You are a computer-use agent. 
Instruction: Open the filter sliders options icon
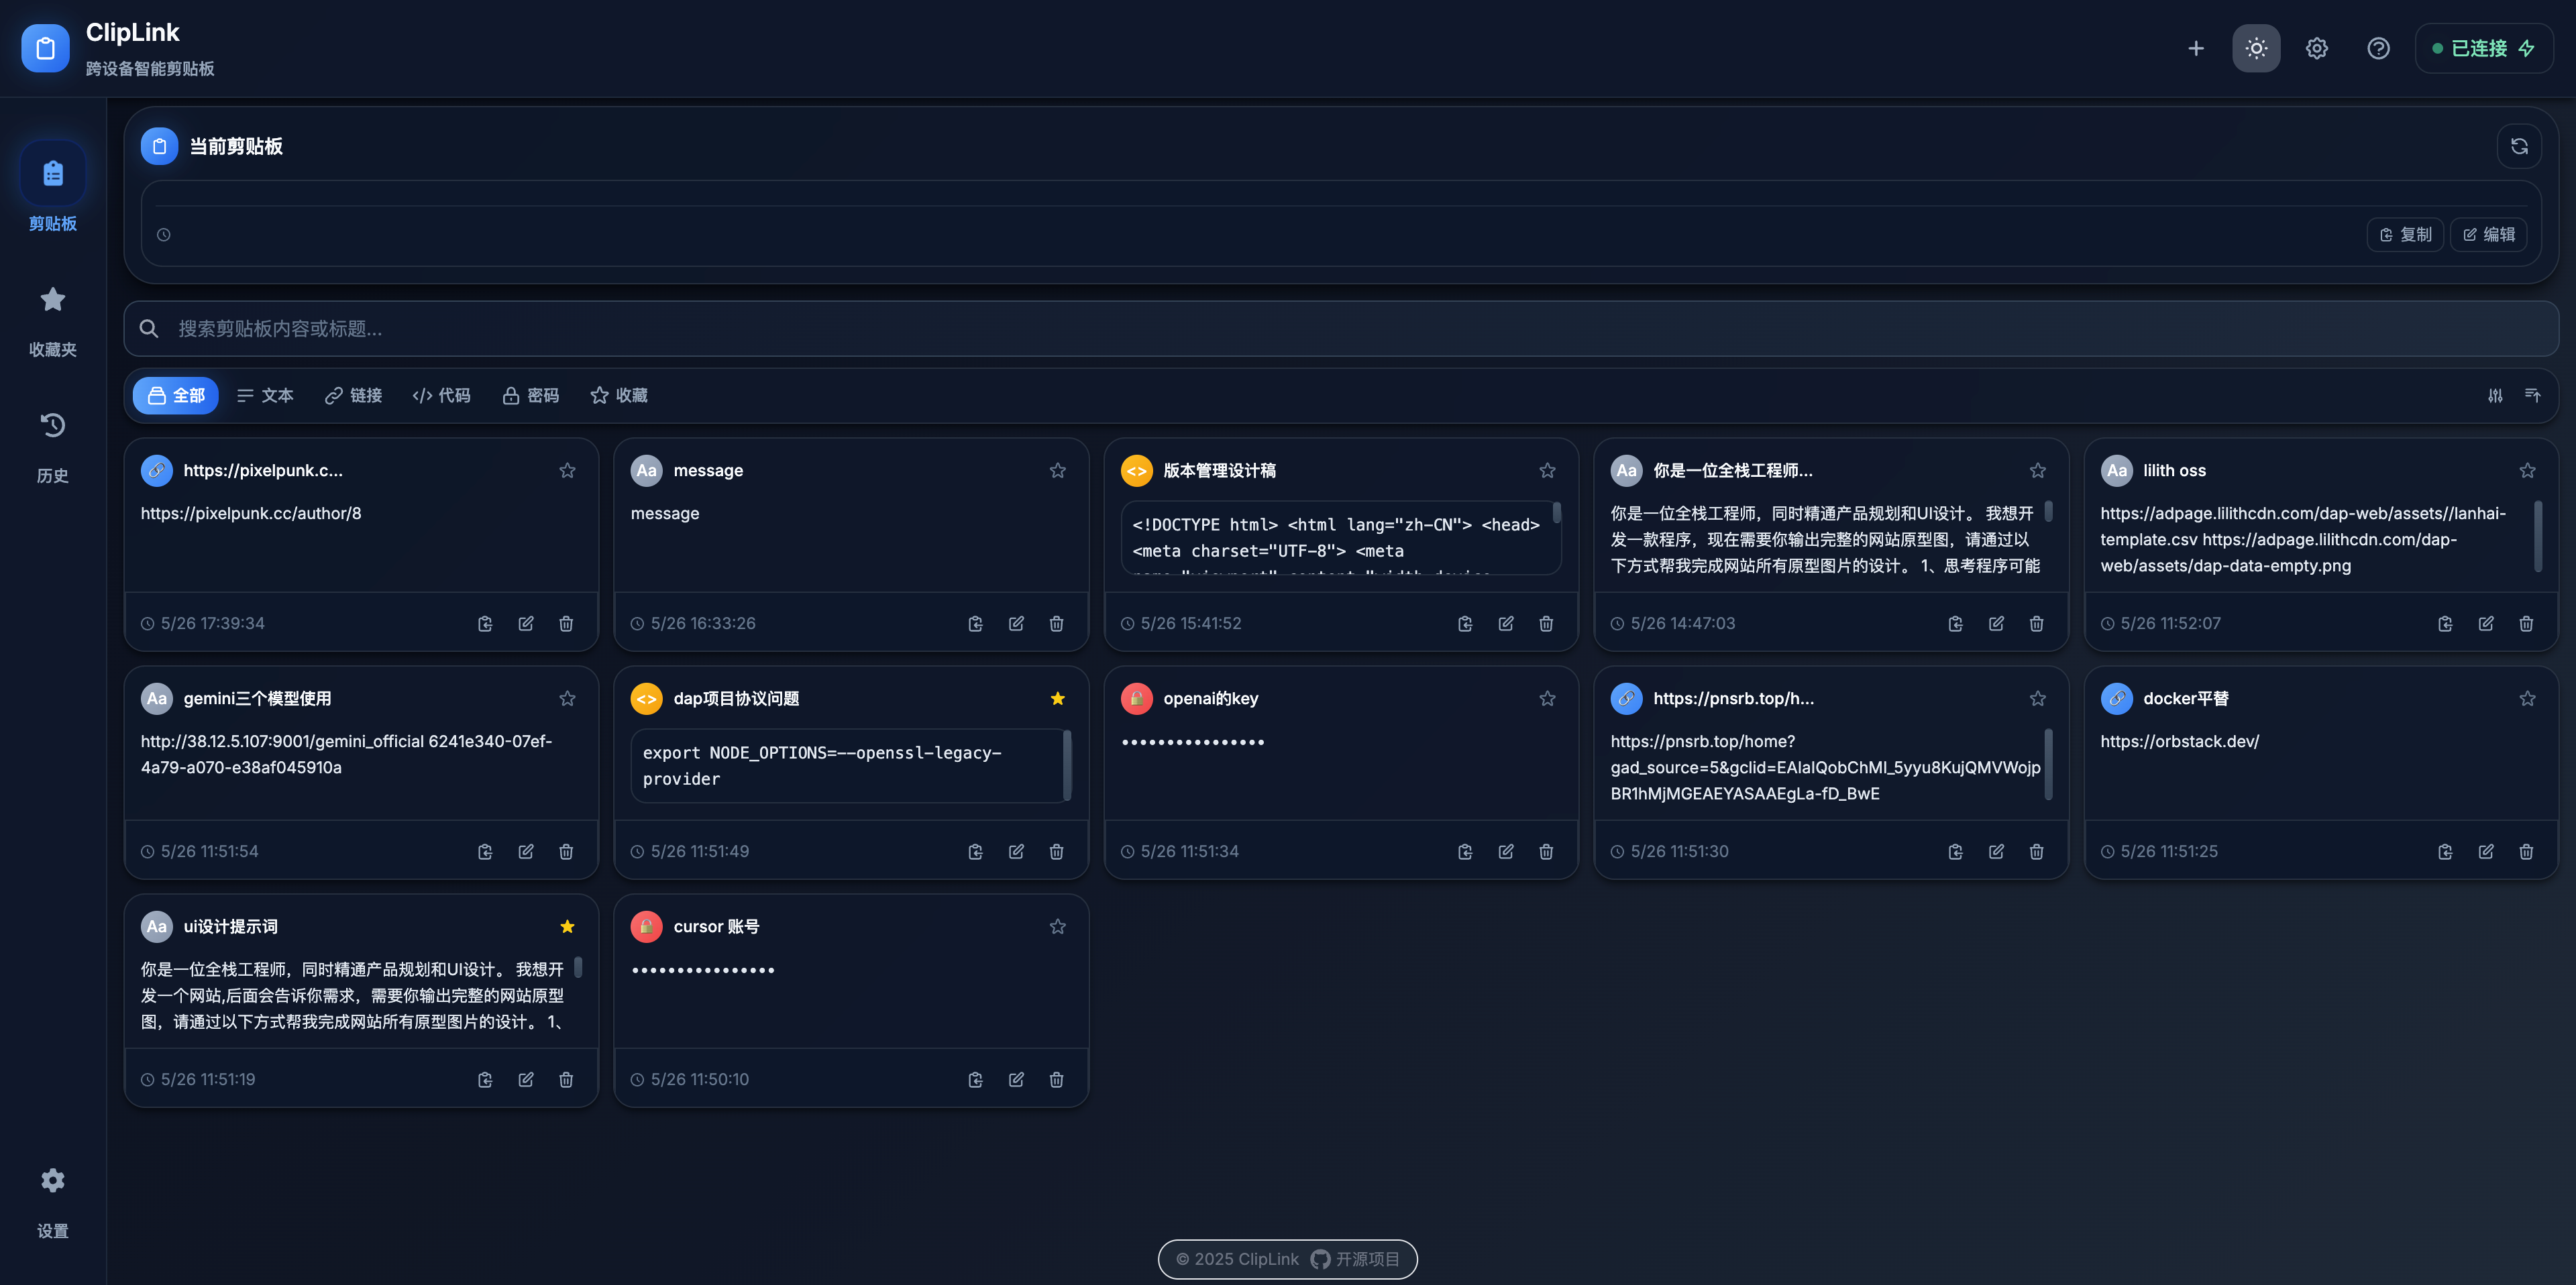coord(2495,395)
